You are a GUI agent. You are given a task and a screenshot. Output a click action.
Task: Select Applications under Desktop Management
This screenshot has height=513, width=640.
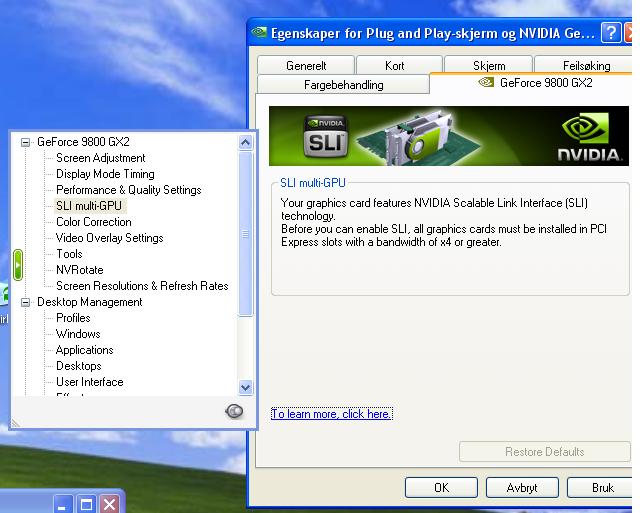click(84, 350)
